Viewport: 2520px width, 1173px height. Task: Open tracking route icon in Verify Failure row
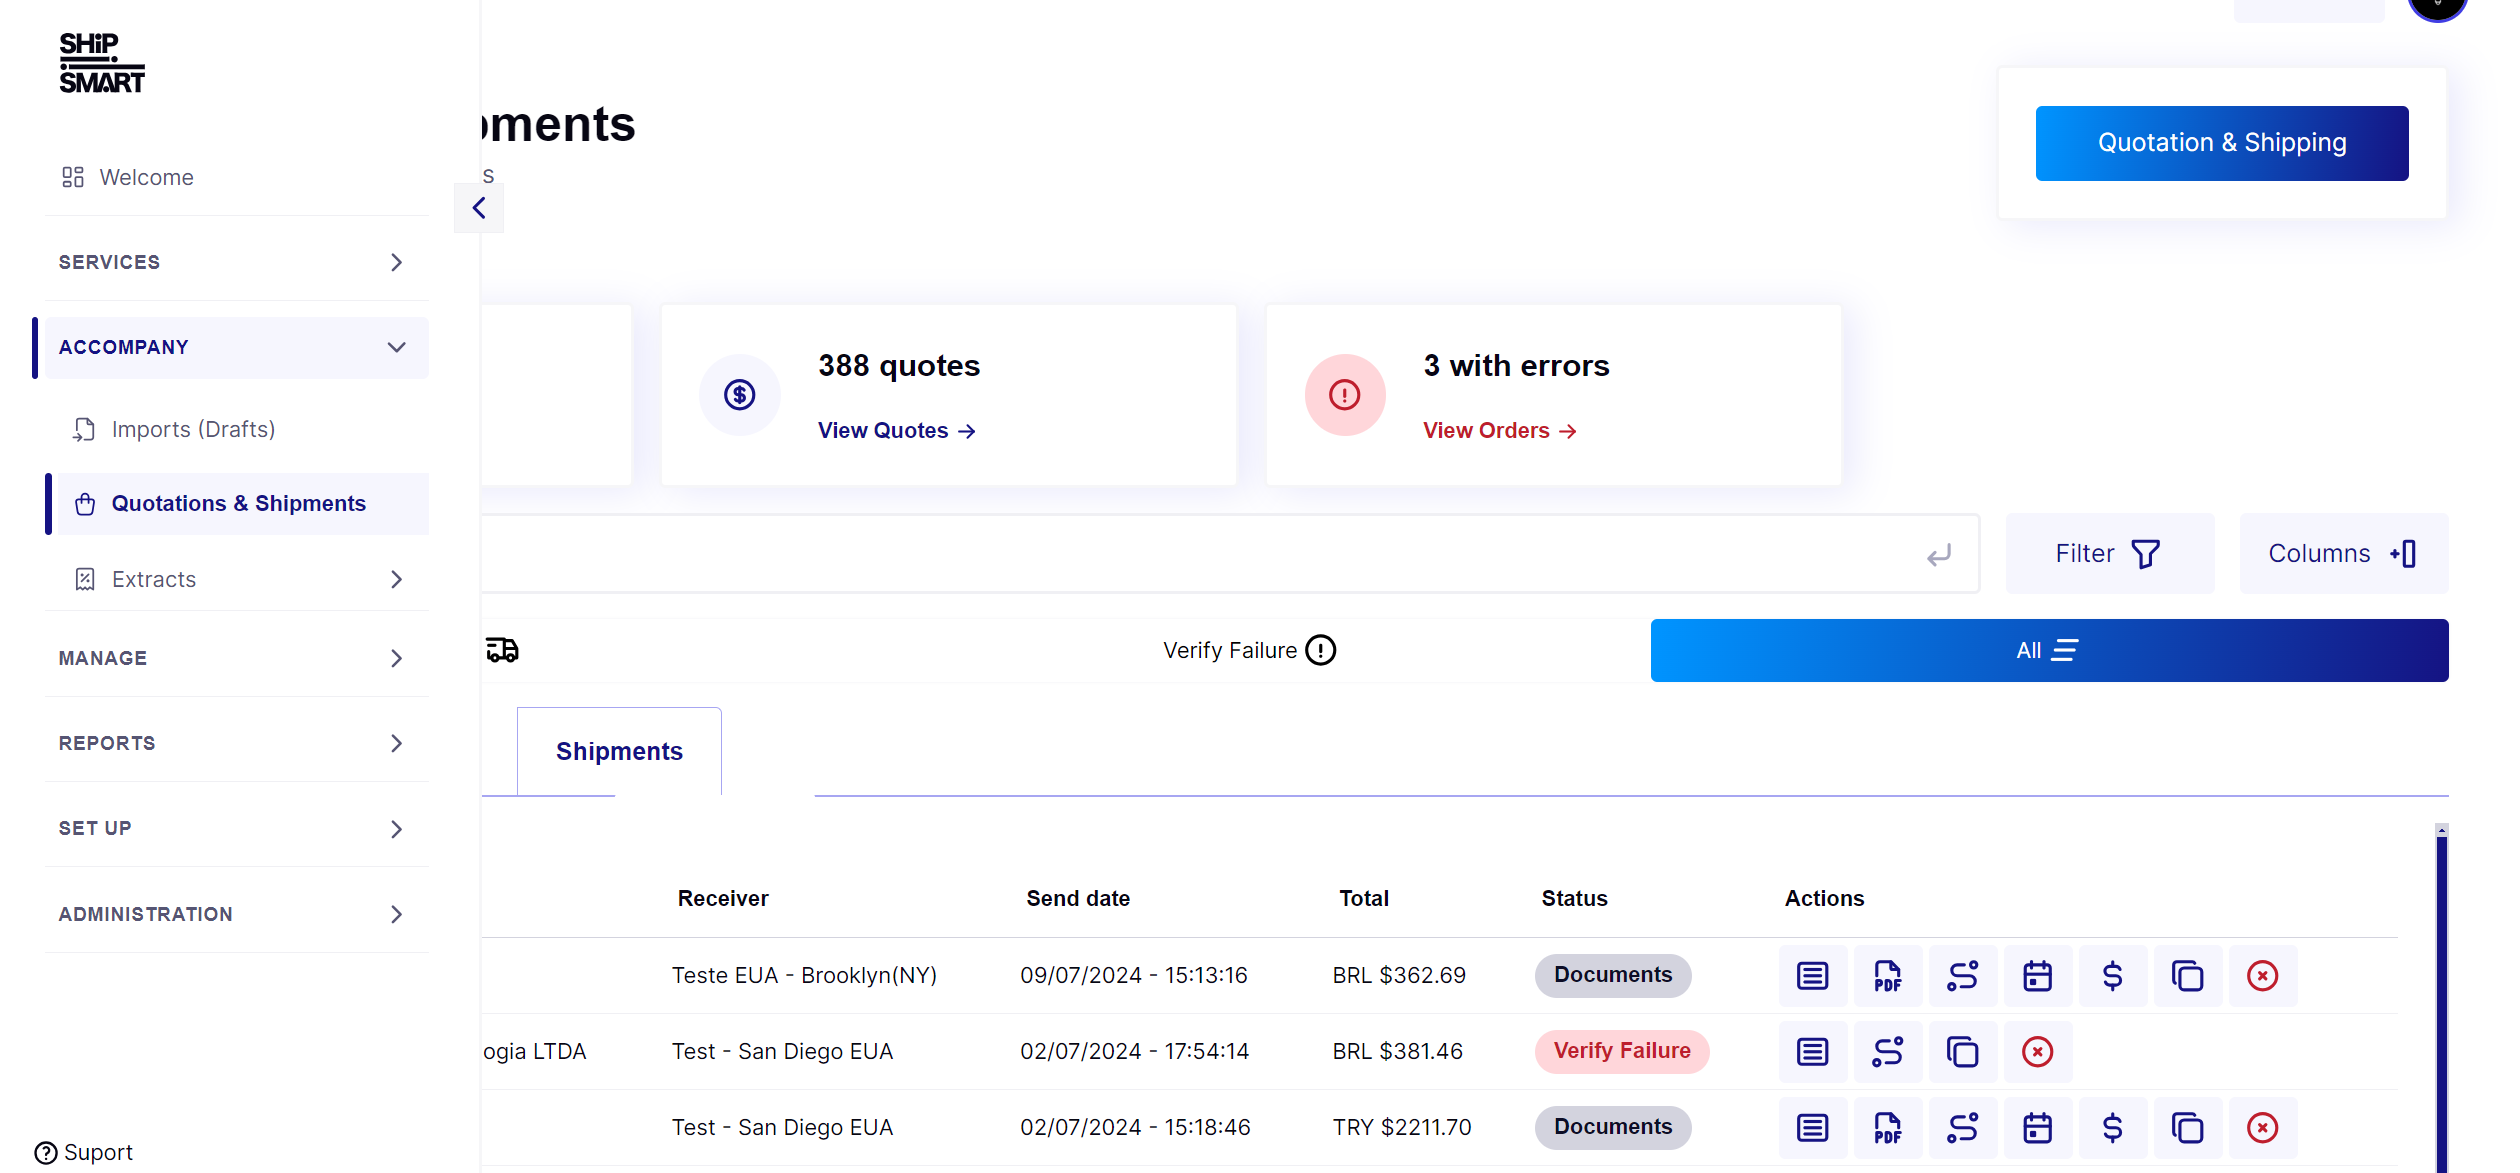pos(1887,1052)
